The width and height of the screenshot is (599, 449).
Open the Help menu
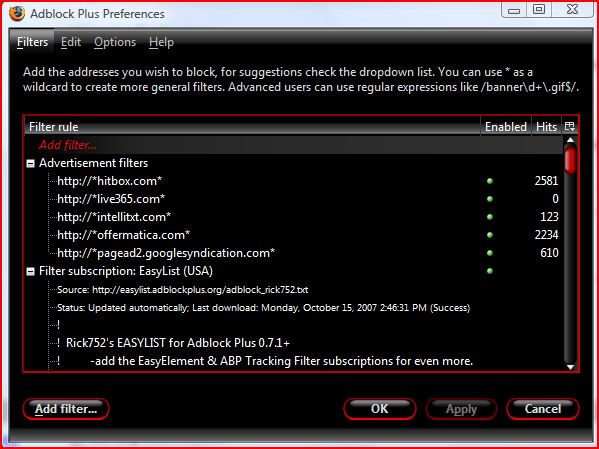pos(161,42)
